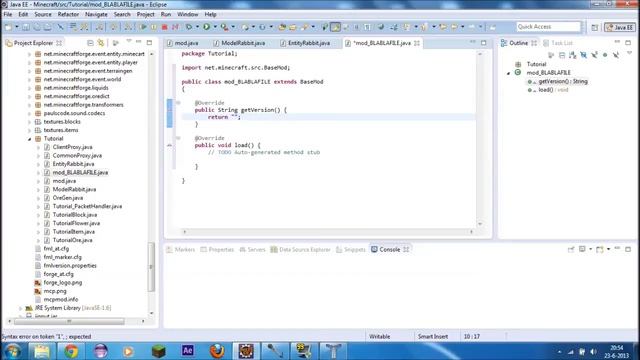Click the Print toolbar icon

tap(48, 27)
